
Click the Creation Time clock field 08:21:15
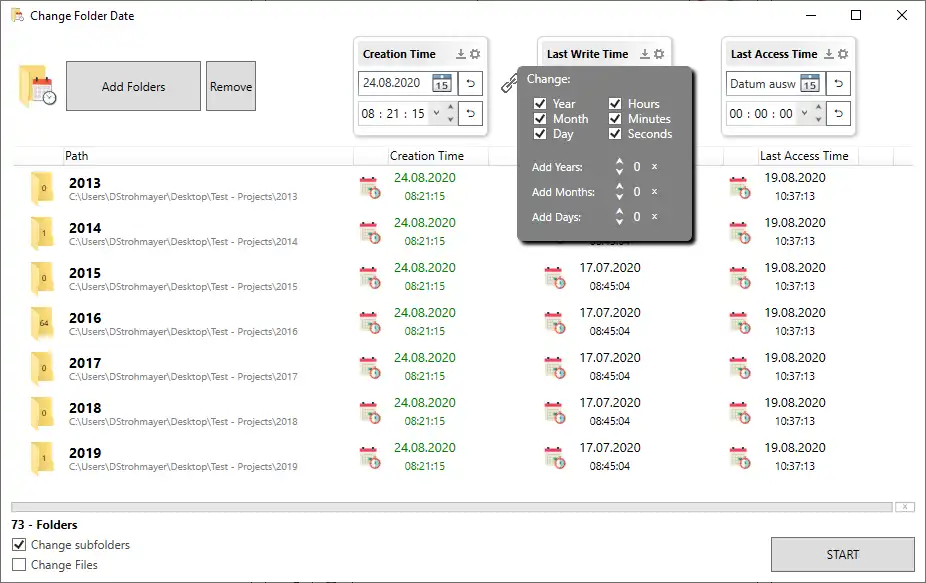[x=393, y=113]
